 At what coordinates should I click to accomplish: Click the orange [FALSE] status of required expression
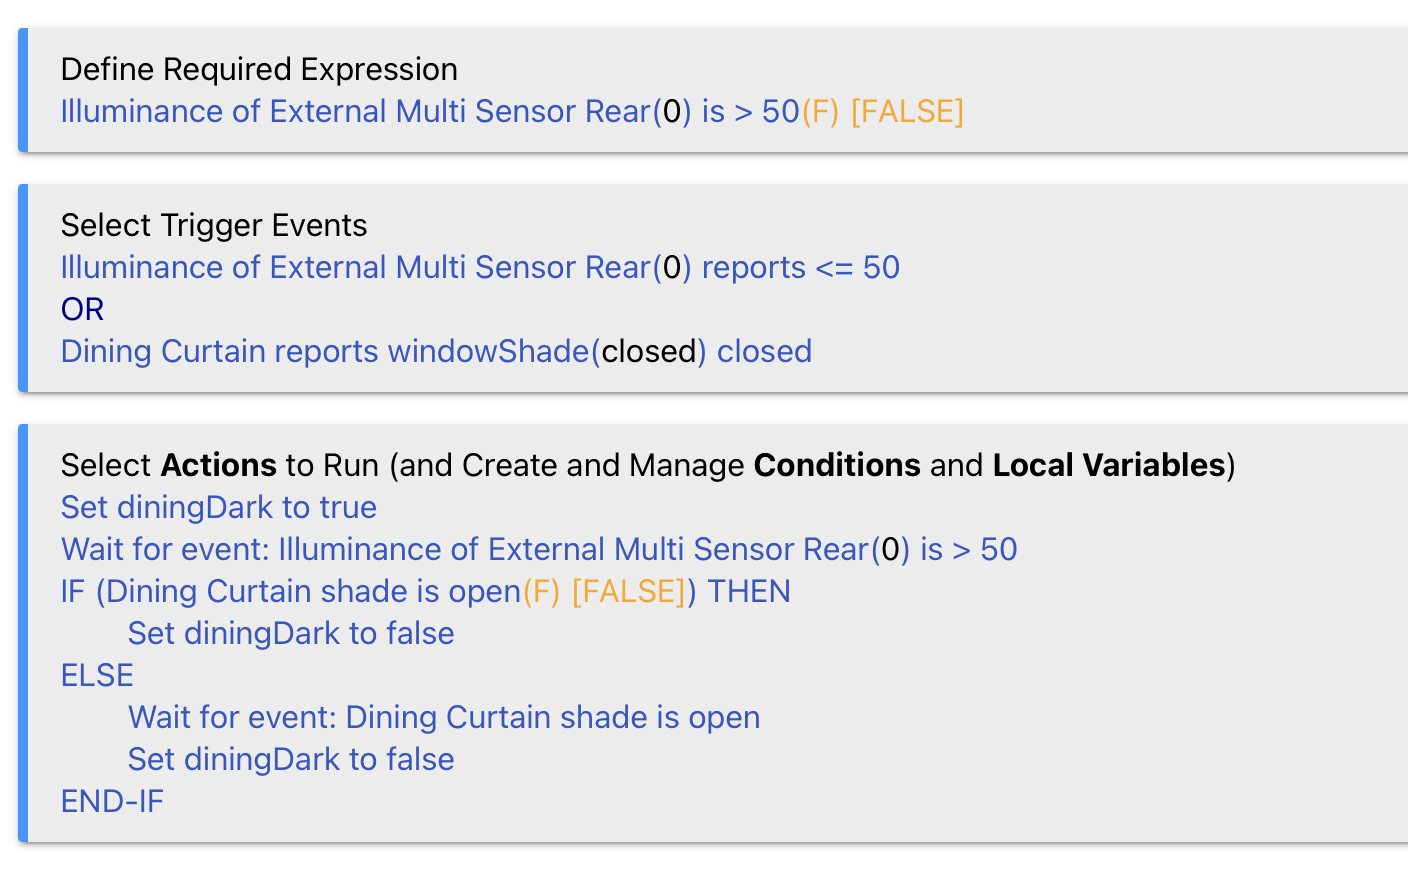coord(907,111)
